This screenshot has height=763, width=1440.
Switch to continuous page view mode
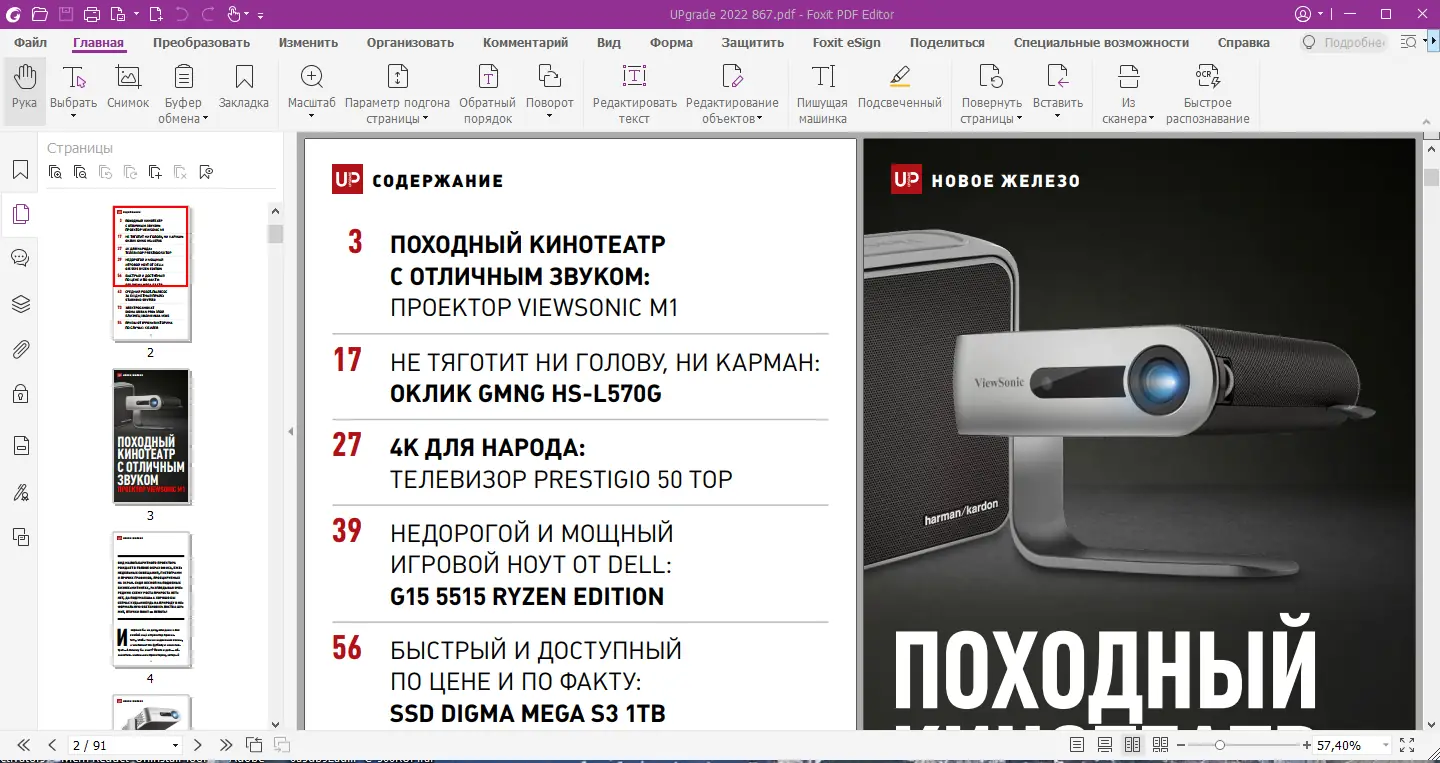click(1104, 745)
